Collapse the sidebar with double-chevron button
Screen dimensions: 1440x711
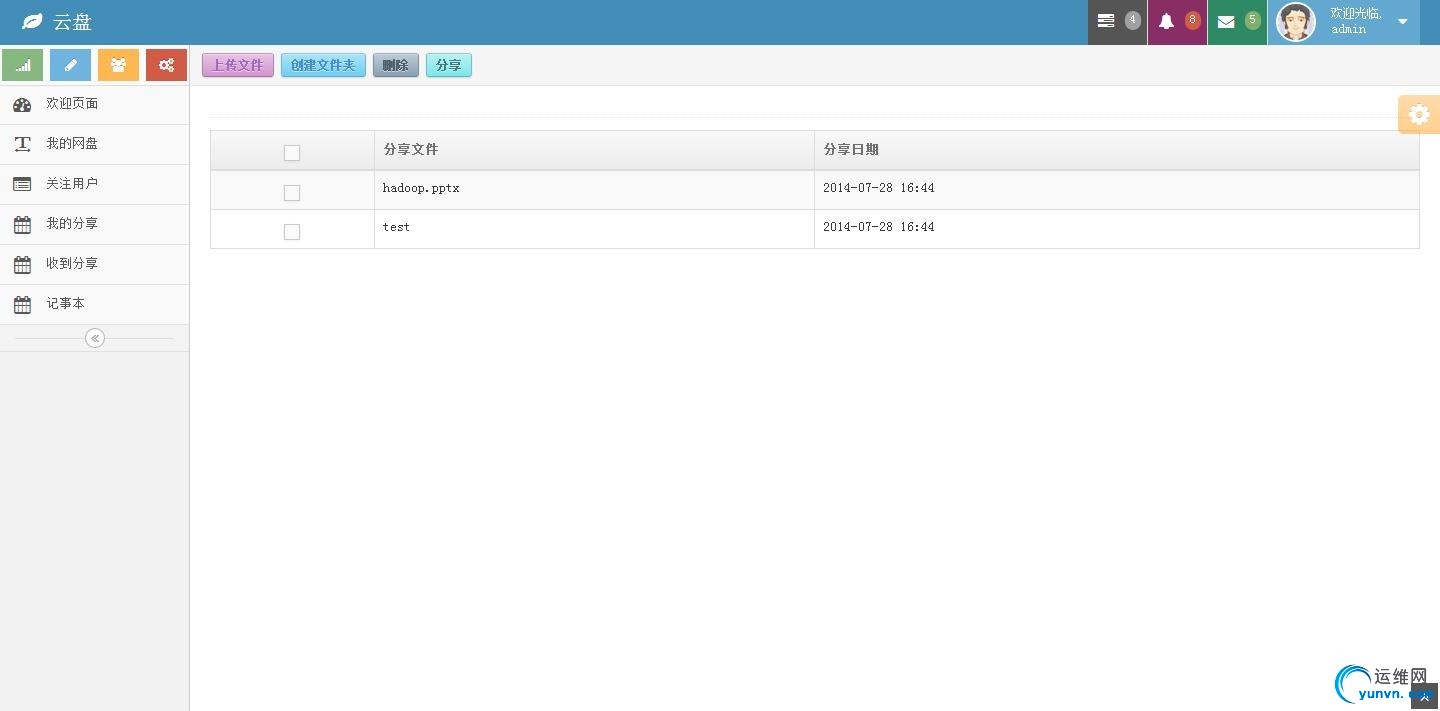[x=95, y=338]
